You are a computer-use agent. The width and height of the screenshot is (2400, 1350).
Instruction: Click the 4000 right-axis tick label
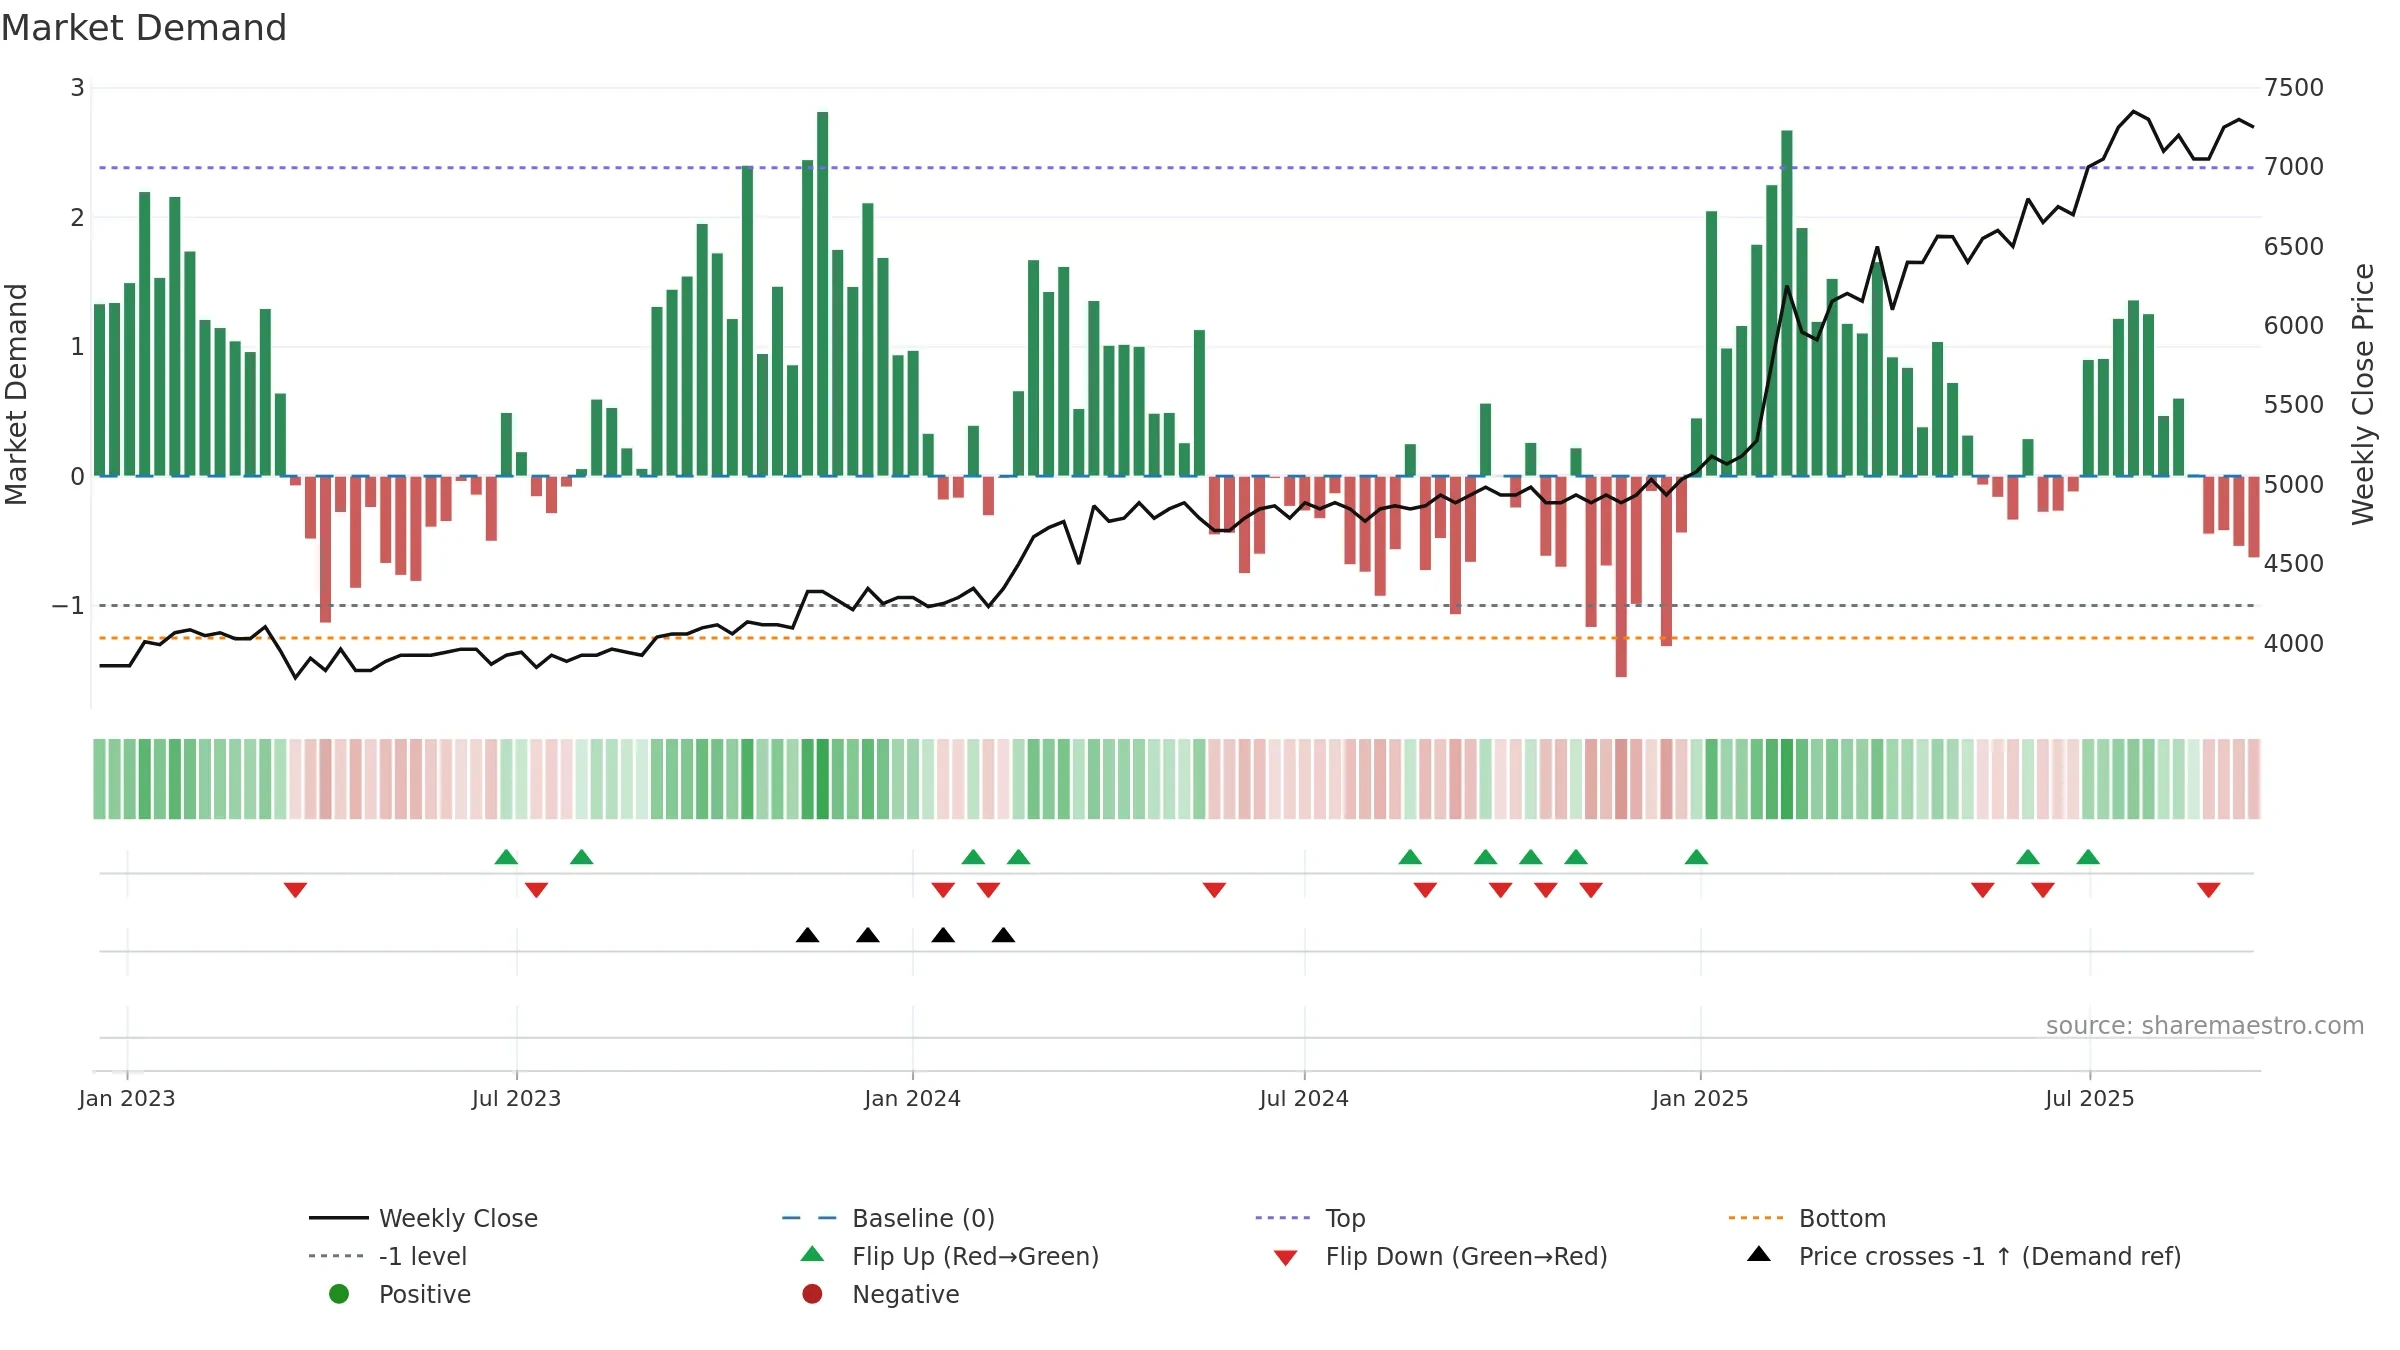point(2294,643)
